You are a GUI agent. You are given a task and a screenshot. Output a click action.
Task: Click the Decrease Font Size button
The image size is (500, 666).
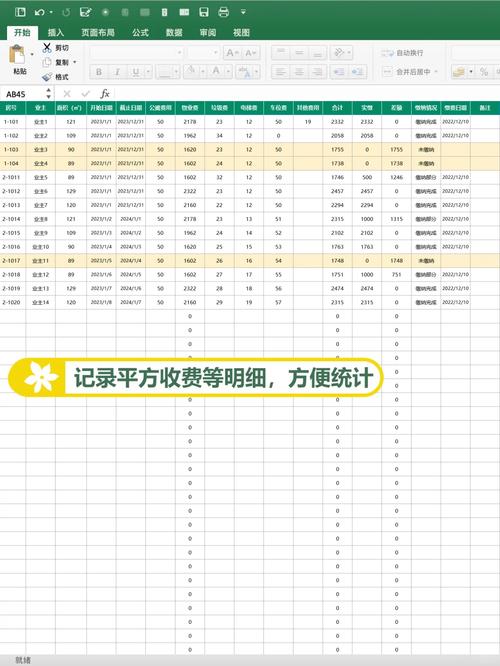pos(251,53)
